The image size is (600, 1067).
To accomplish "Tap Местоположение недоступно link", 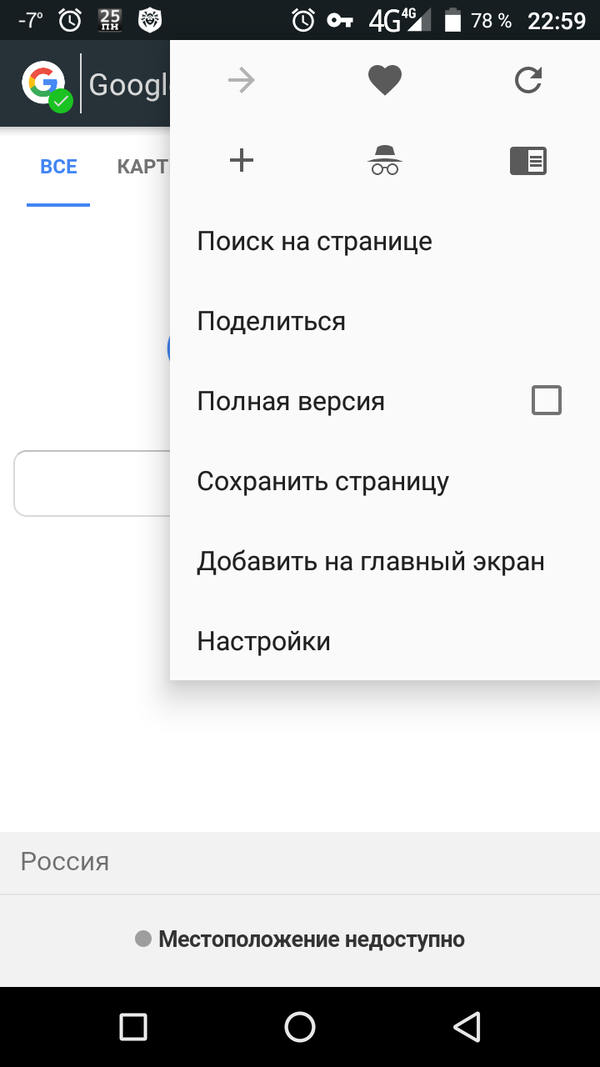I will [x=312, y=940].
